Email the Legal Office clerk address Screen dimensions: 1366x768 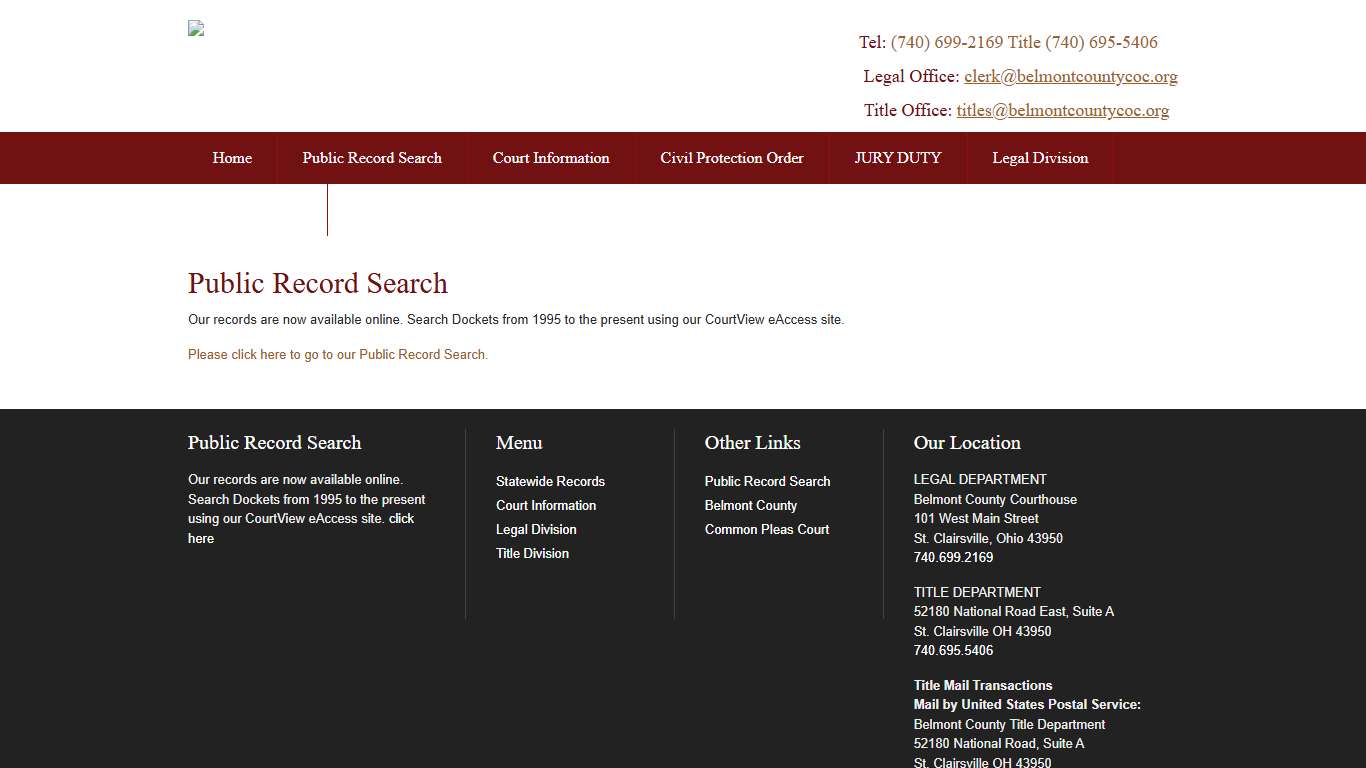pos(1071,76)
